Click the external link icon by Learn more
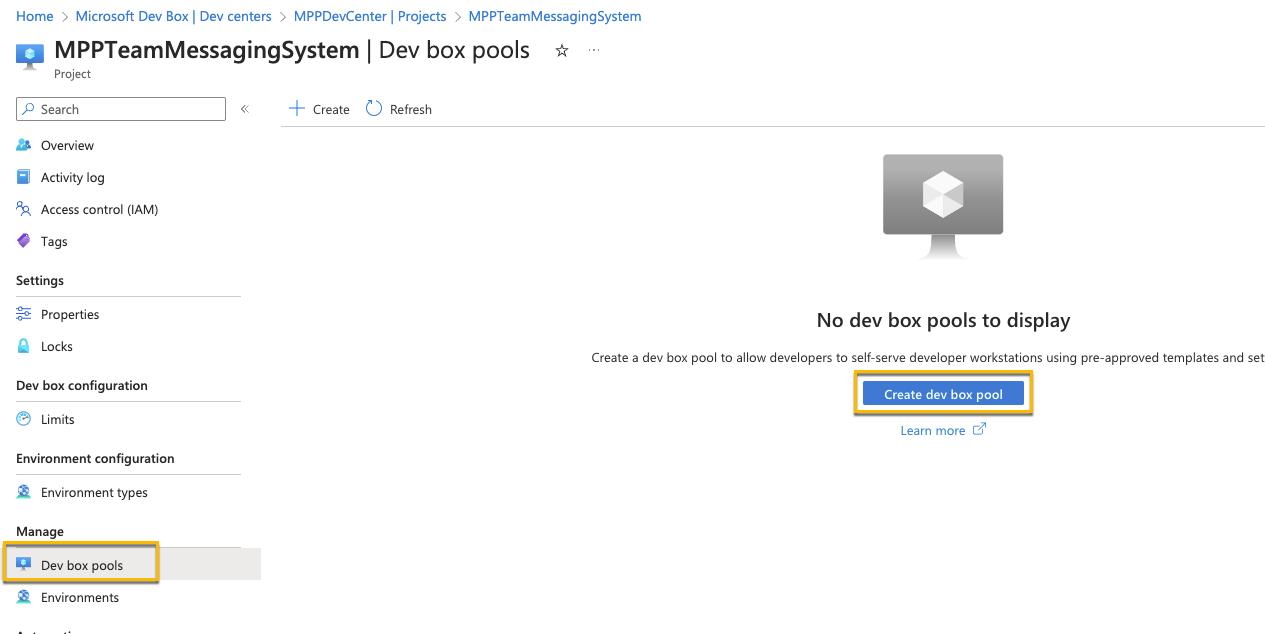 point(980,430)
